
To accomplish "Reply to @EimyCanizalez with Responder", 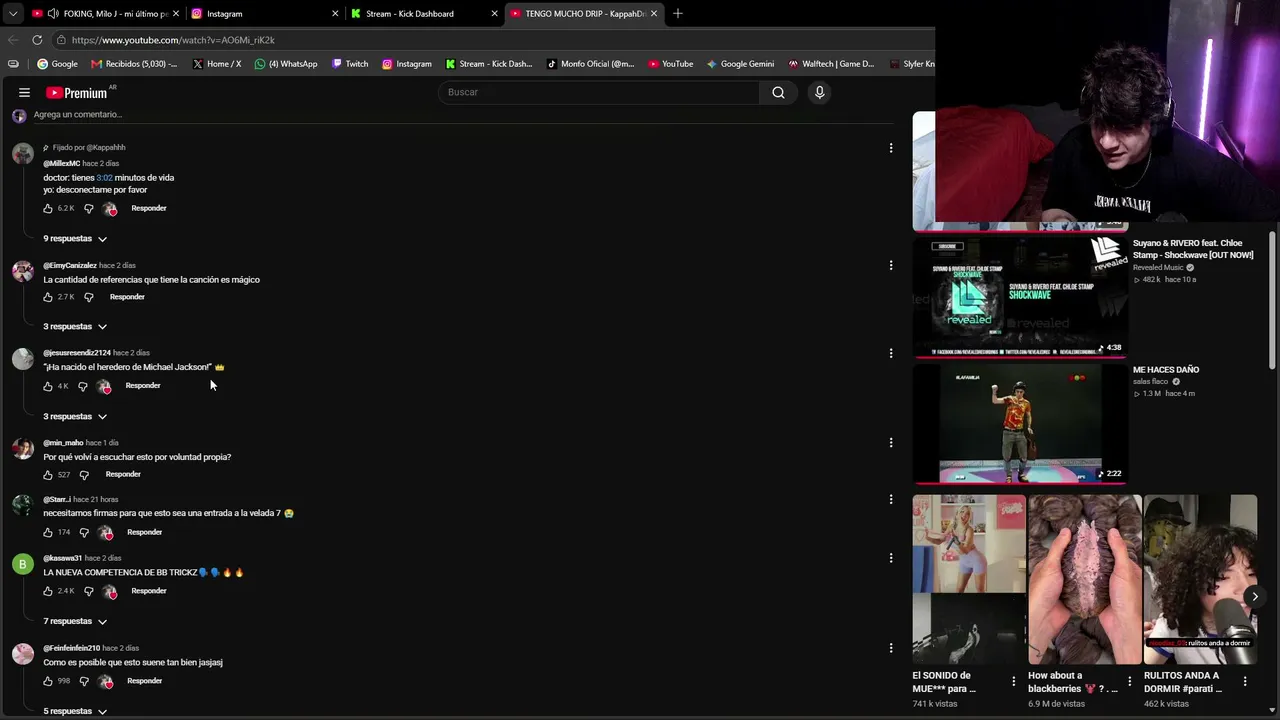I will tap(127, 297).
